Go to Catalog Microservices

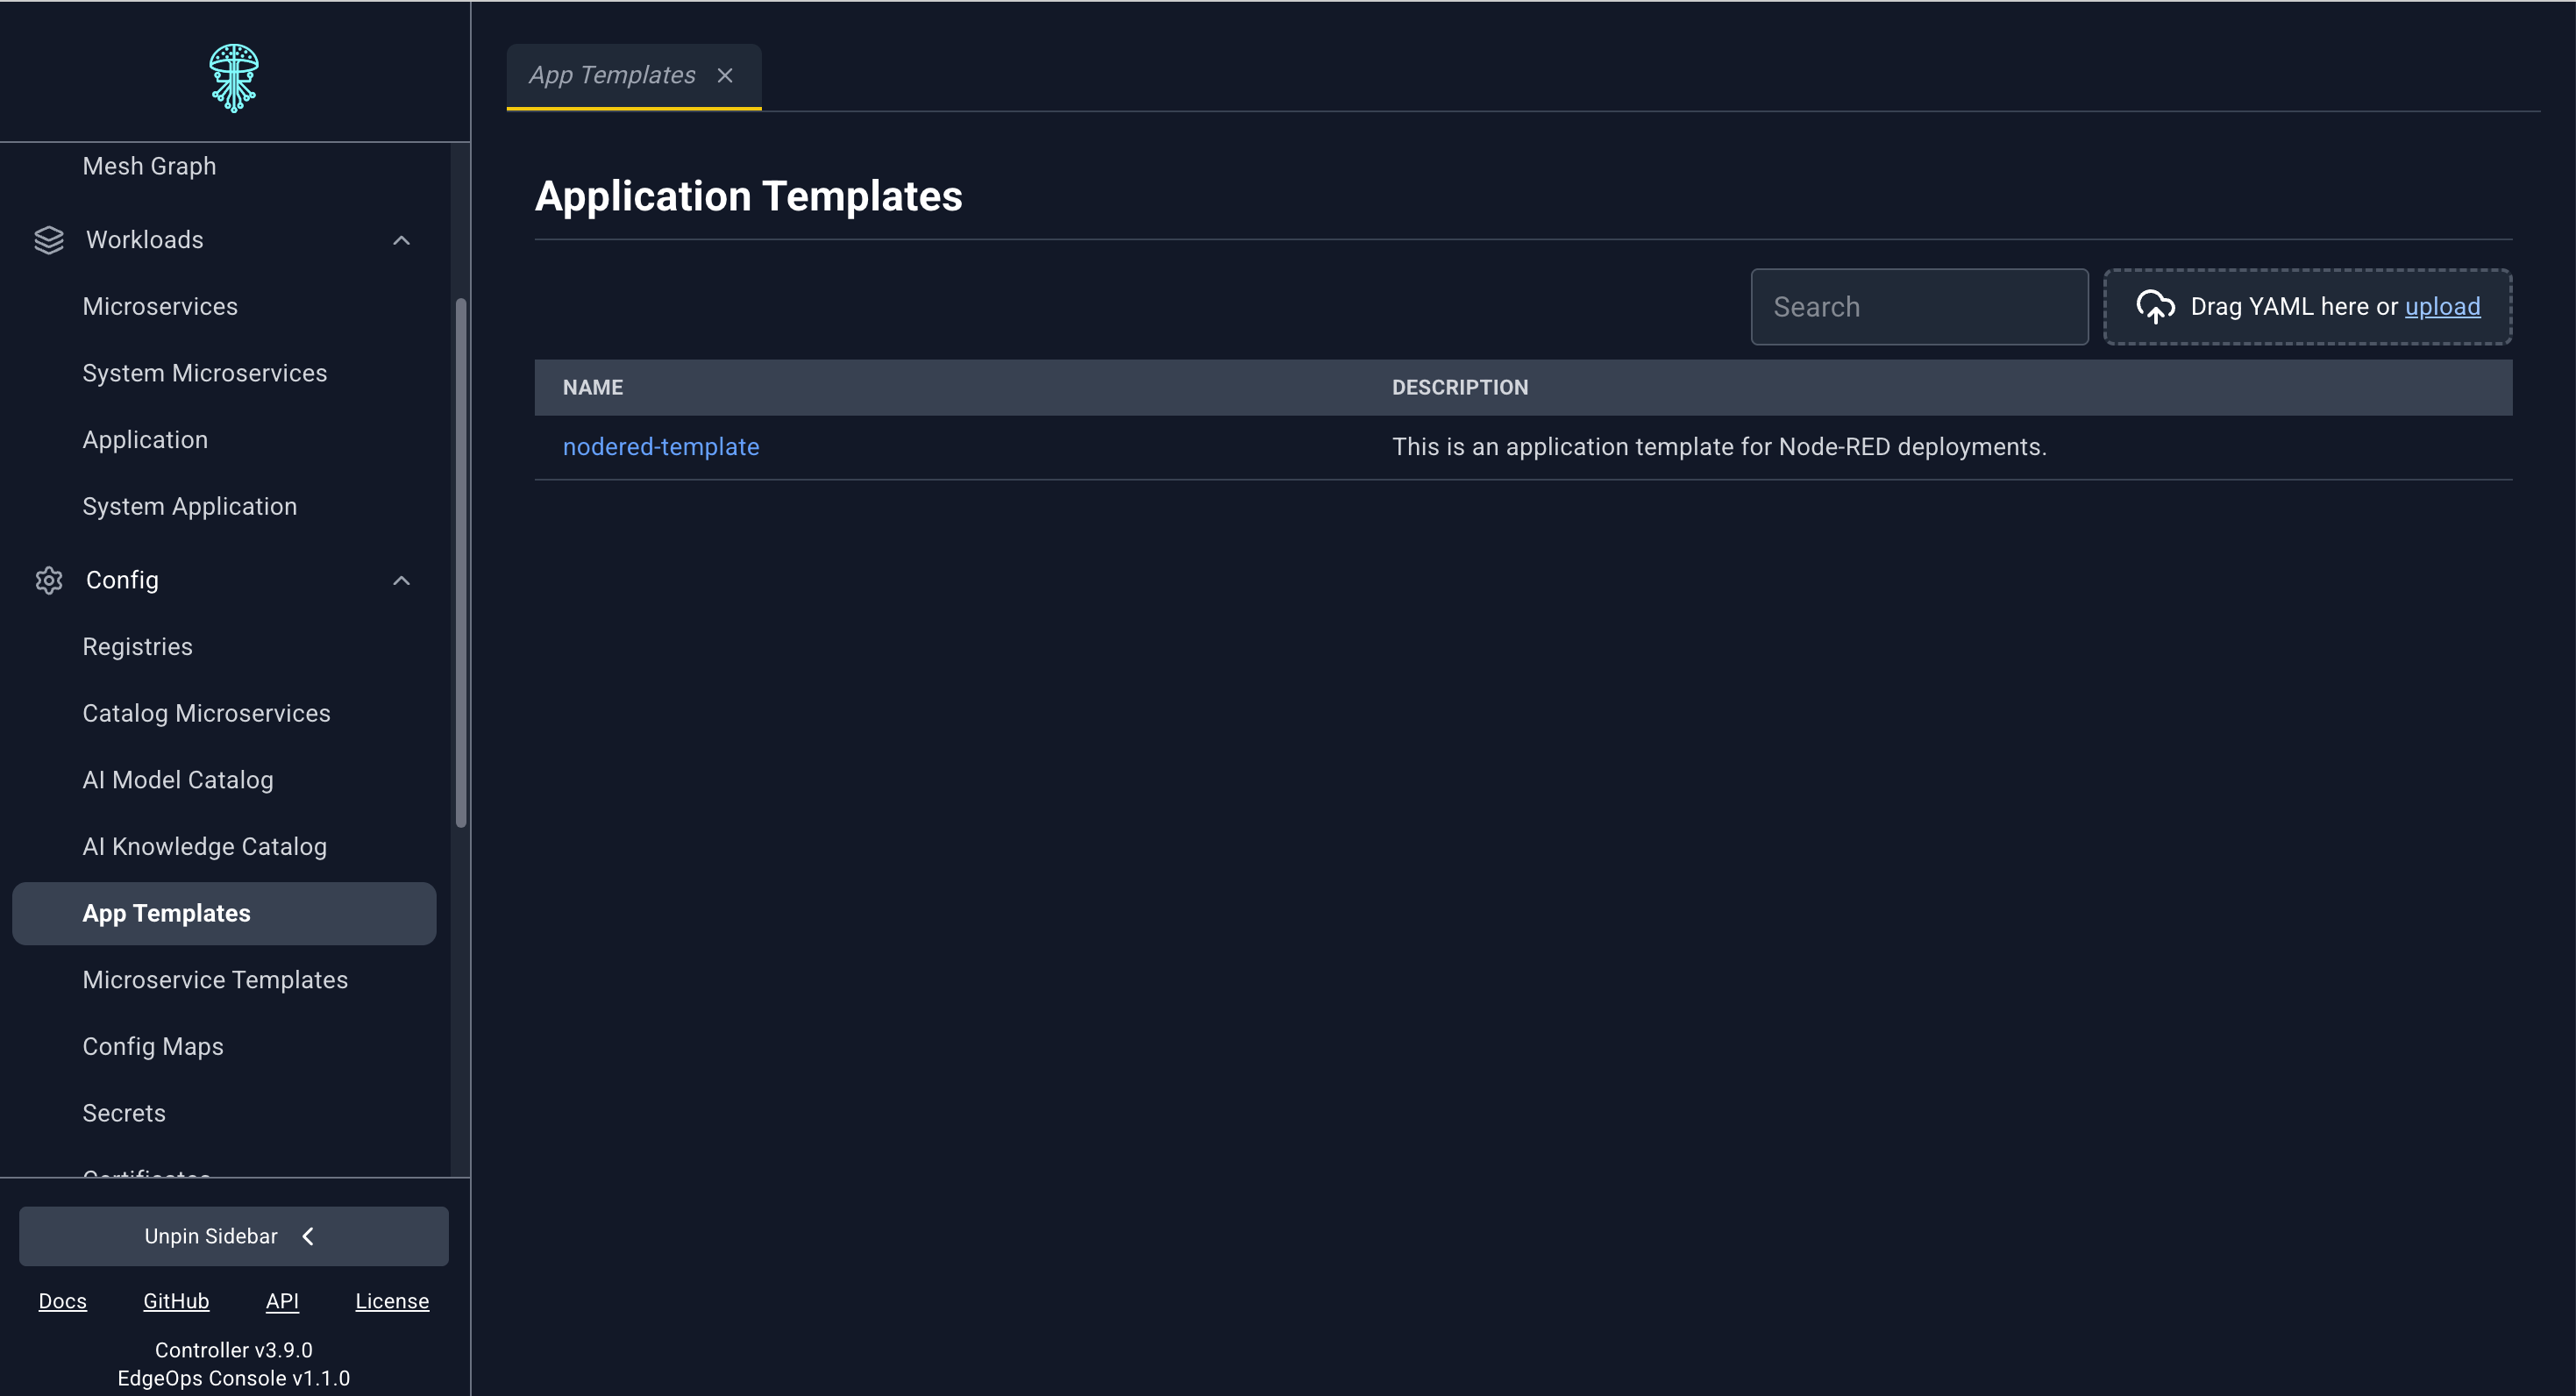pyautogui.click(x=206, y=713)
